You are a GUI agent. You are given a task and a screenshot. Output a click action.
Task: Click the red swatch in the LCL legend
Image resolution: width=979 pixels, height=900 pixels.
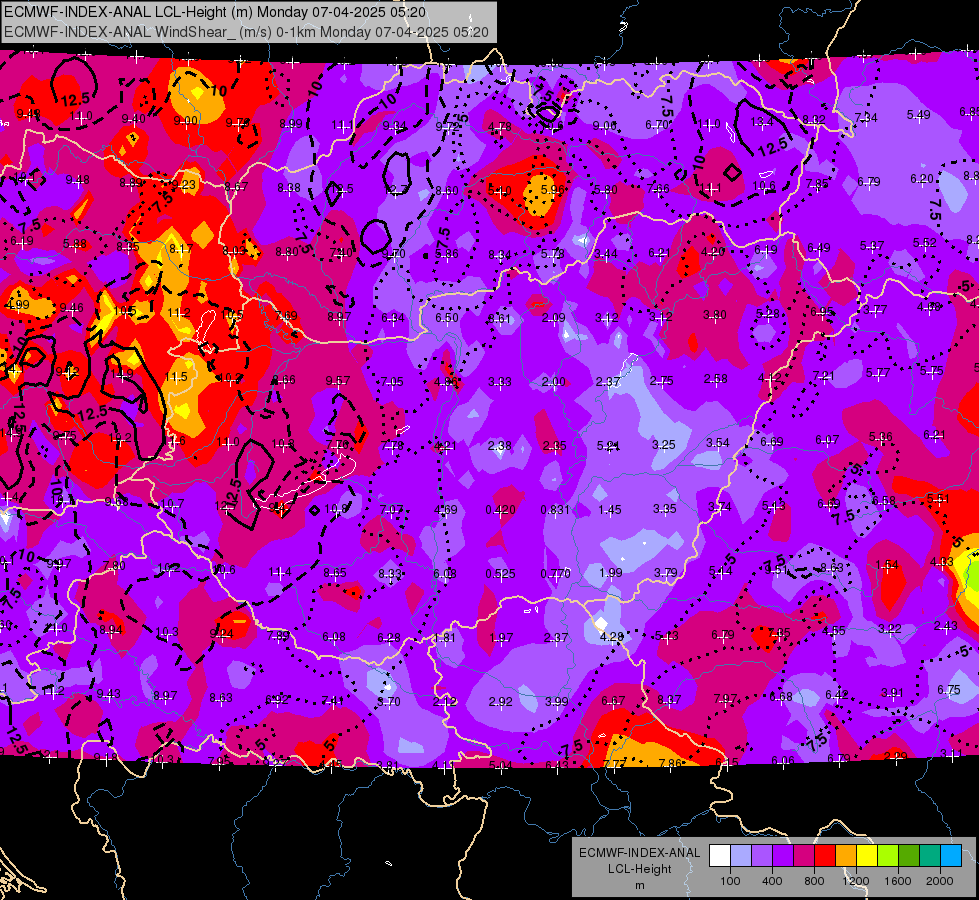tap(825, 856)
